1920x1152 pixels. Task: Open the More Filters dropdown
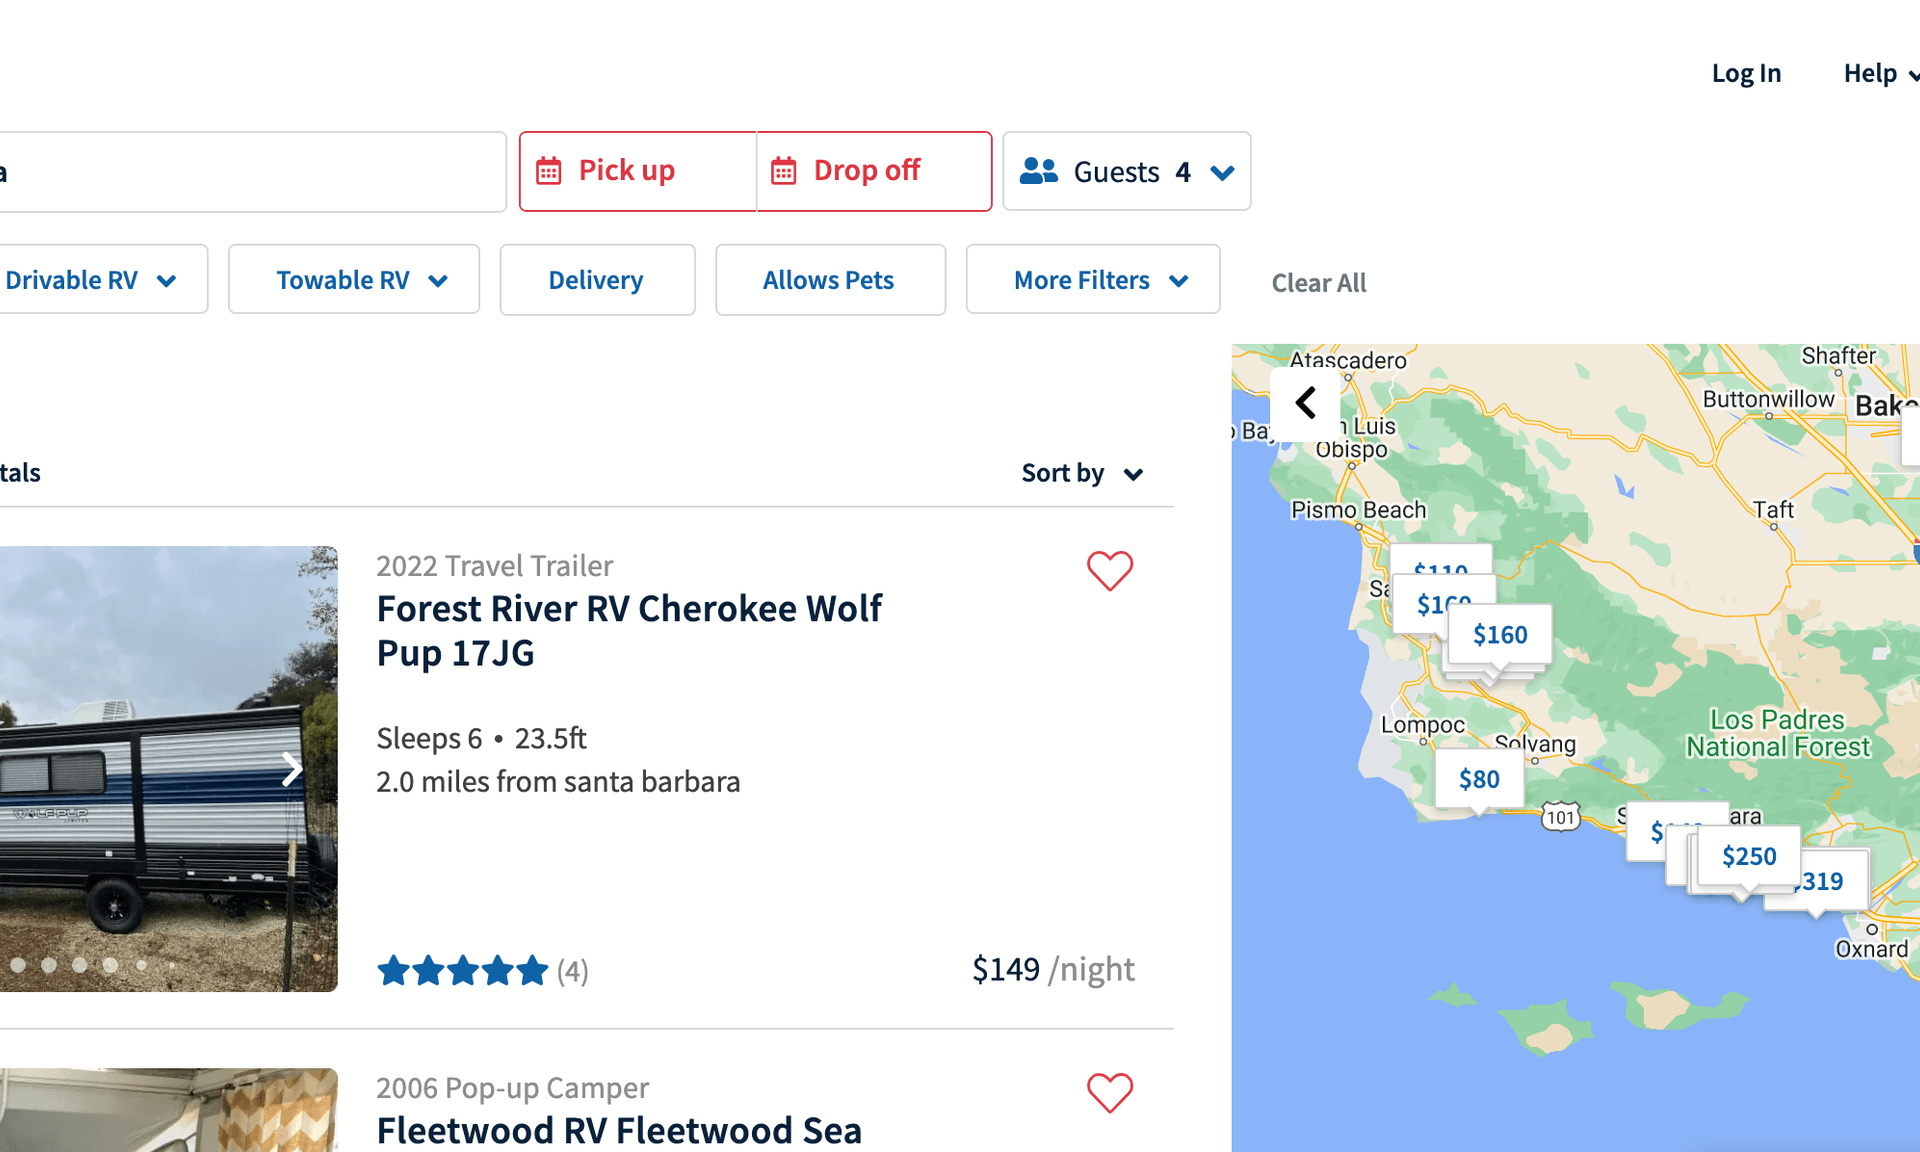1092,280
